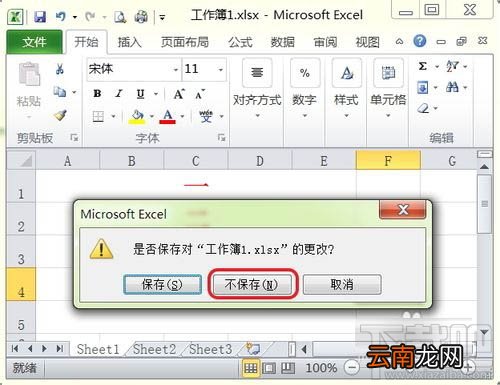Screen dimensions: 500x385
Task: Click the Undo arrow icon
Action: (60, 16)
